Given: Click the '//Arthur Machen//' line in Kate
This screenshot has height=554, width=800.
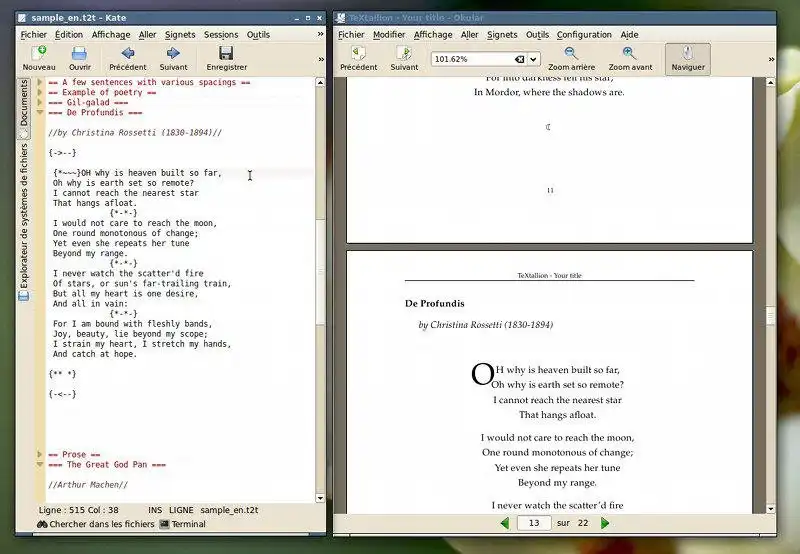Looking at the screenshot, I should pyautogui.click(x=88, y=485).
